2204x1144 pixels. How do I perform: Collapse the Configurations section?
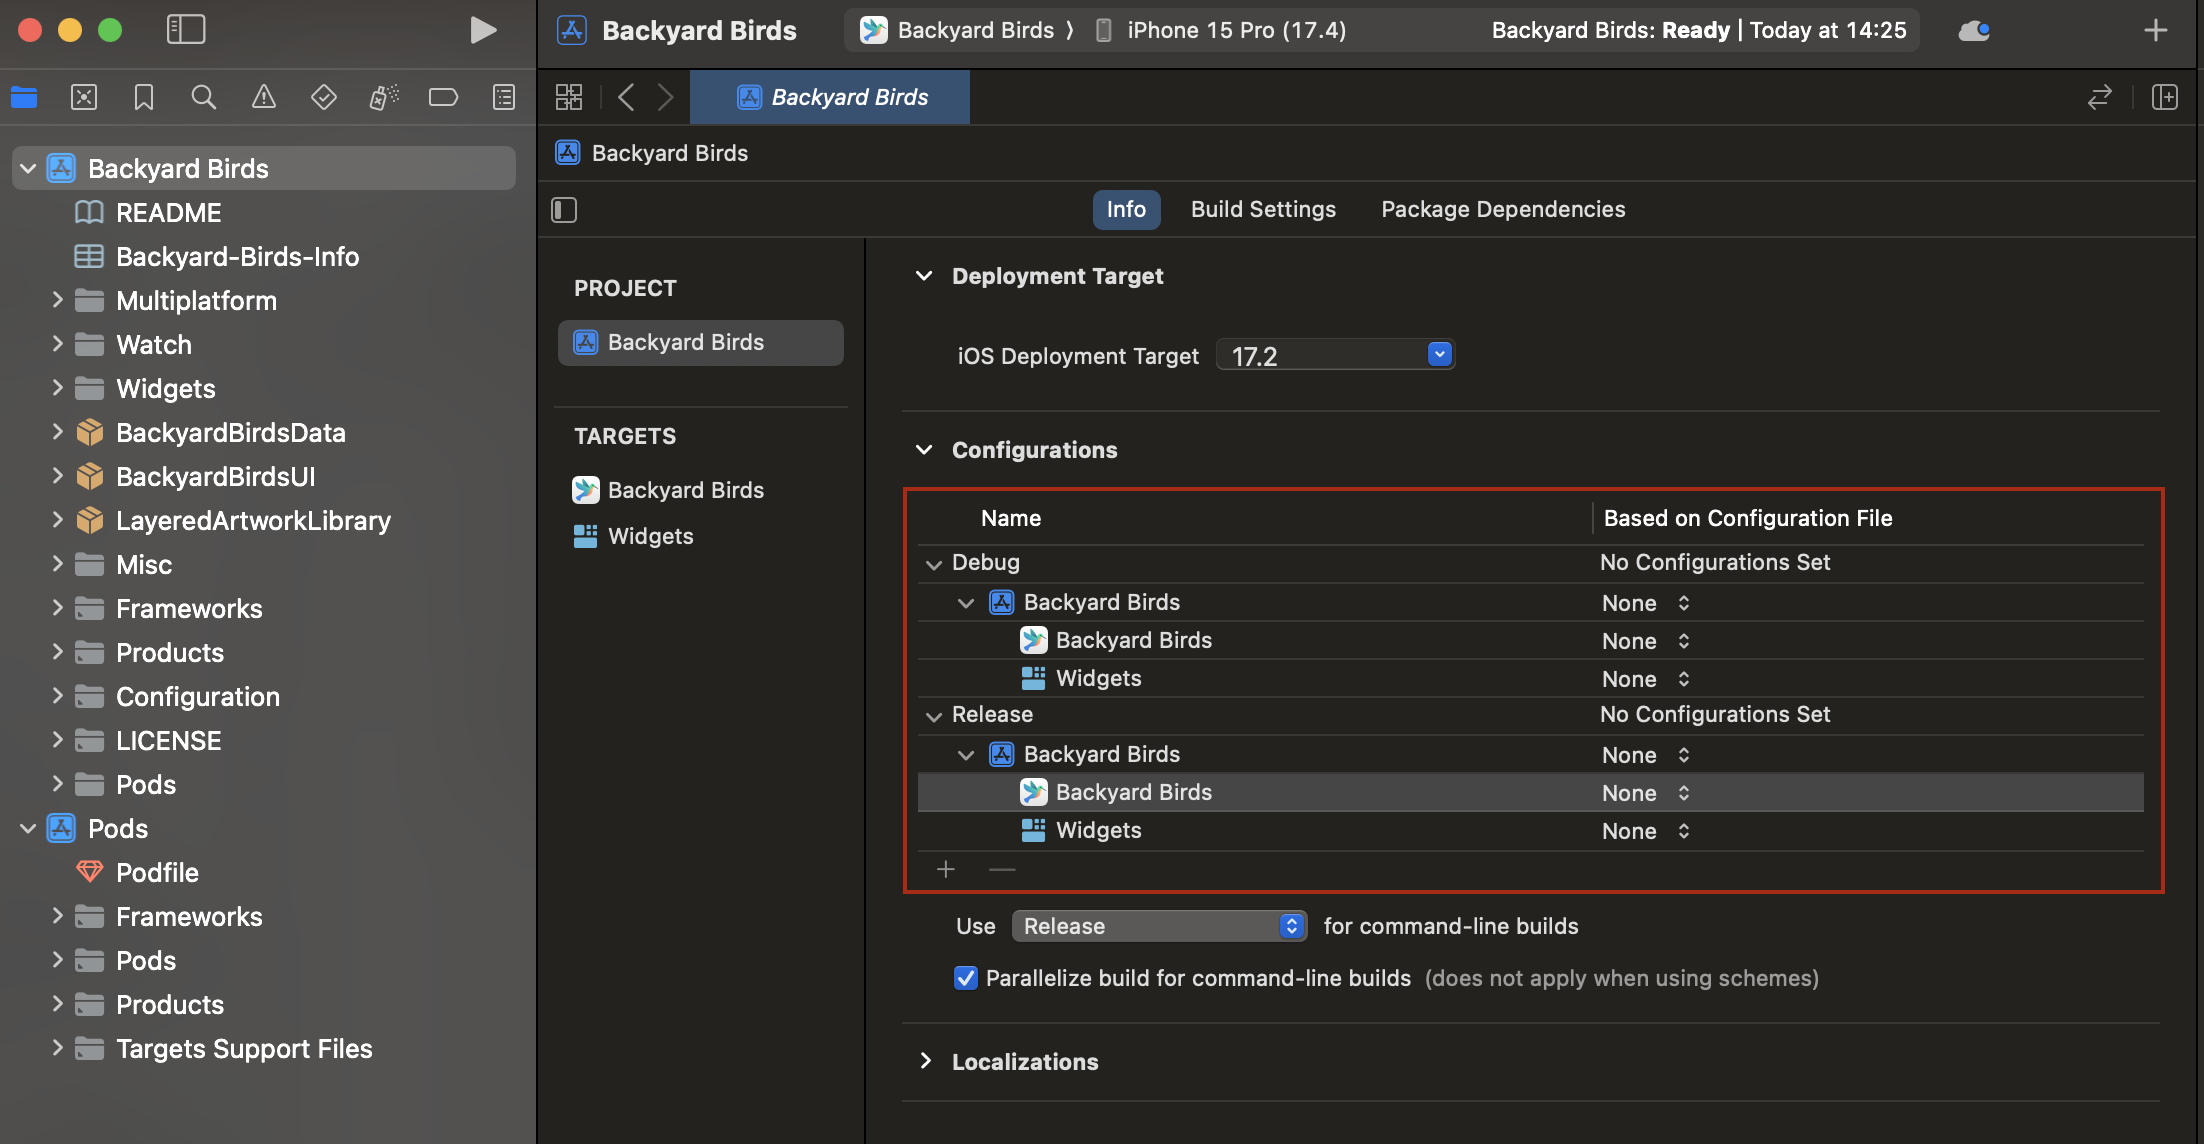pos(924,450)
